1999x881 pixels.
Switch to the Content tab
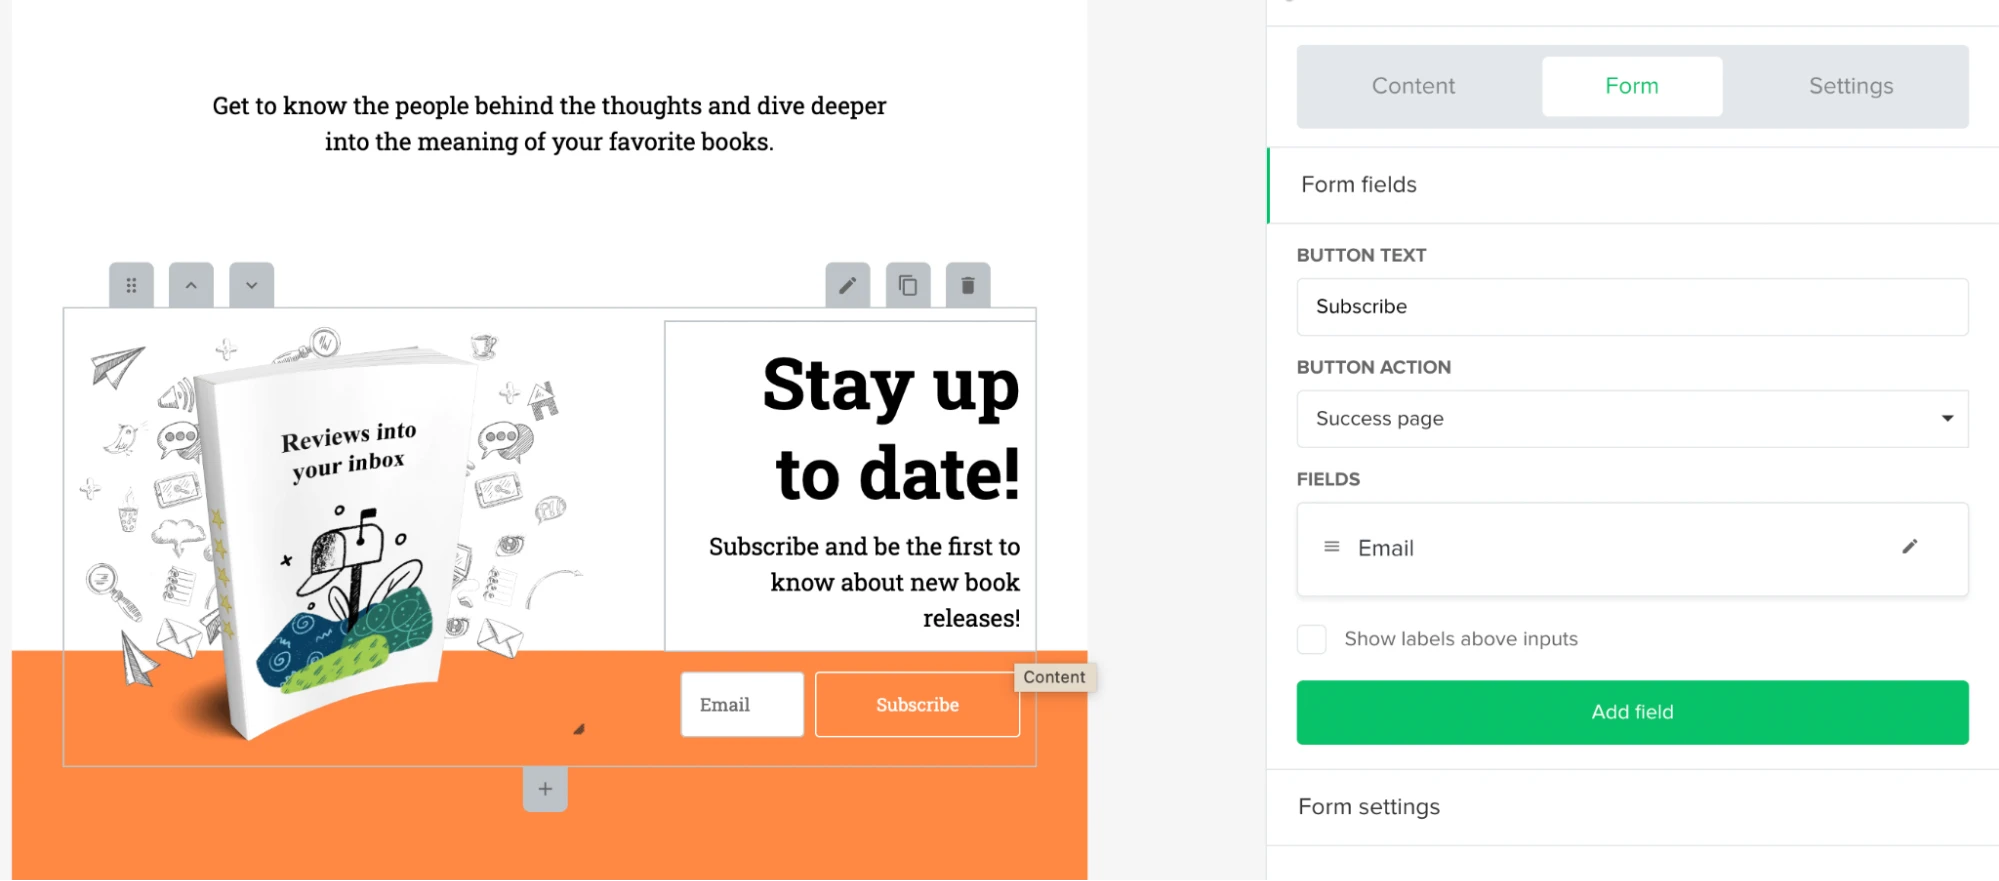point(1413,86)
